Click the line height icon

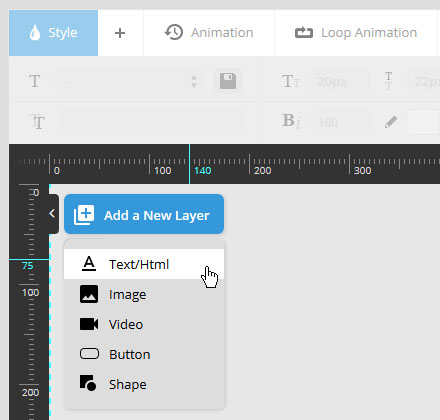388,81
